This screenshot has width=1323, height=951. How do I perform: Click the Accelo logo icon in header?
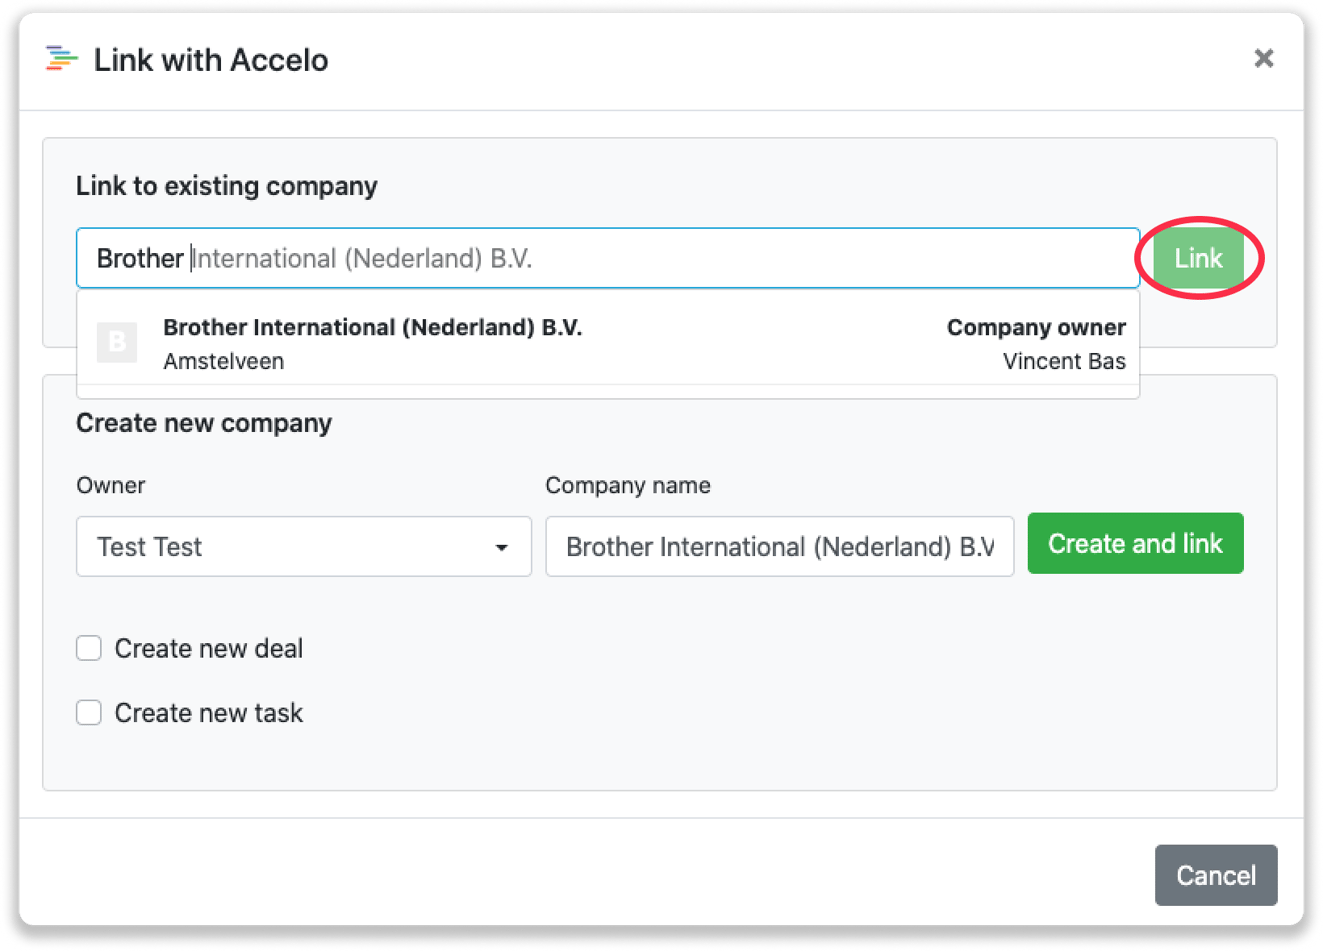61,59
